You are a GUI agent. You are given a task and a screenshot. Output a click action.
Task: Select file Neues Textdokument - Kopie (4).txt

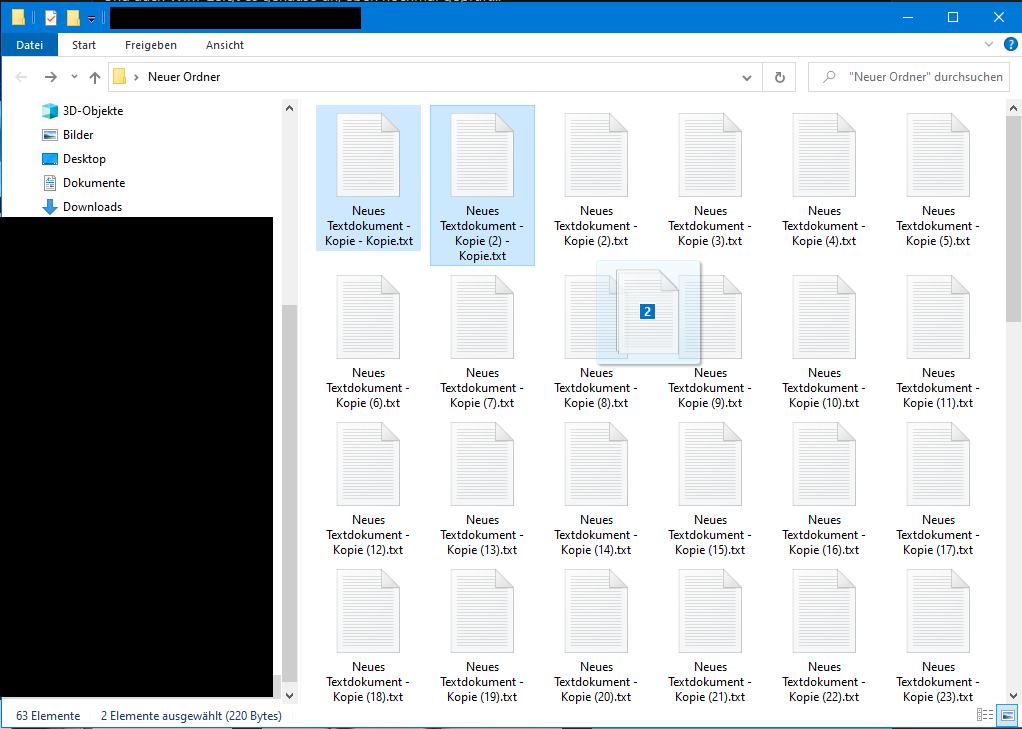825,179
